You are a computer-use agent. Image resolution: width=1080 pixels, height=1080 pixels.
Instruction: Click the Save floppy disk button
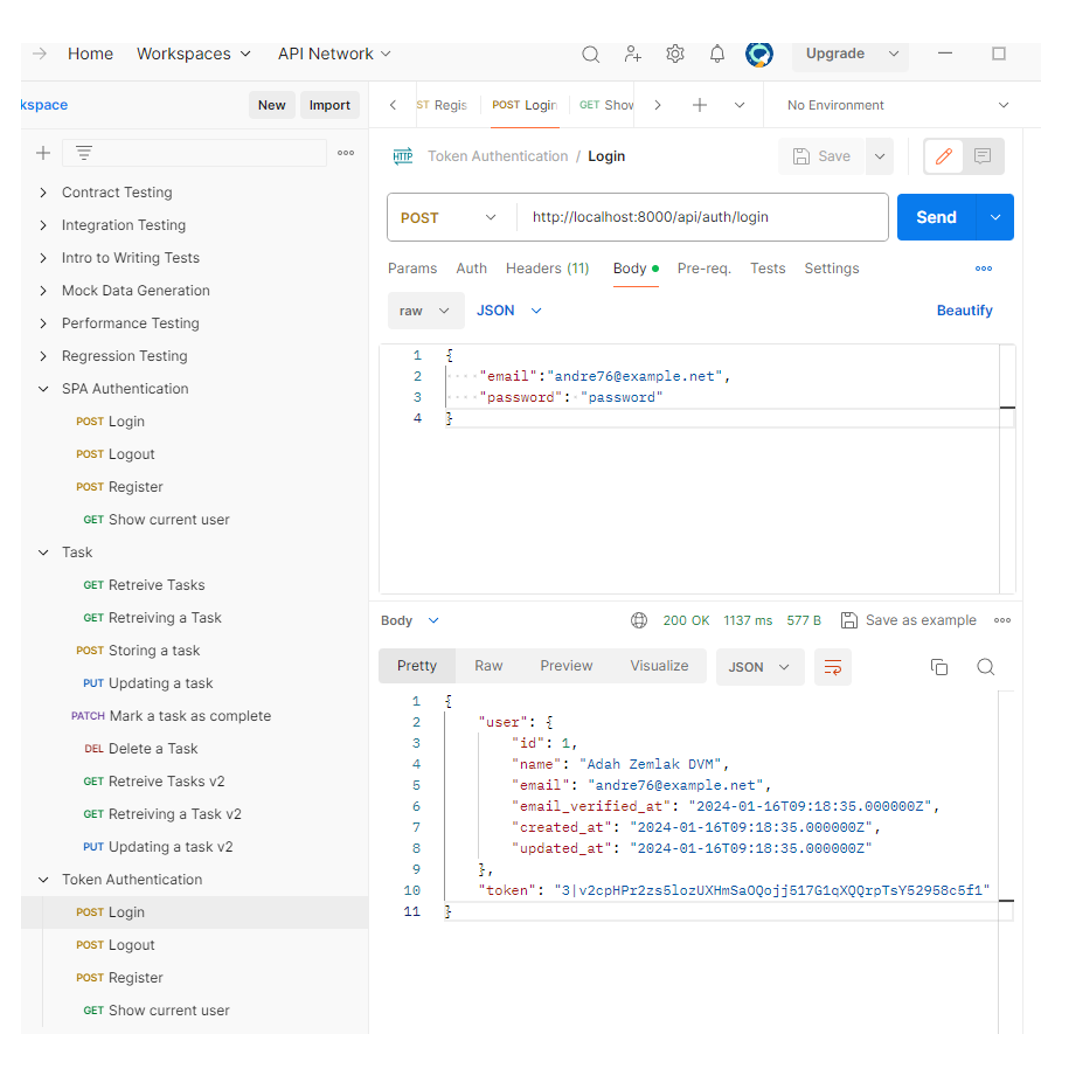[822, 156]
